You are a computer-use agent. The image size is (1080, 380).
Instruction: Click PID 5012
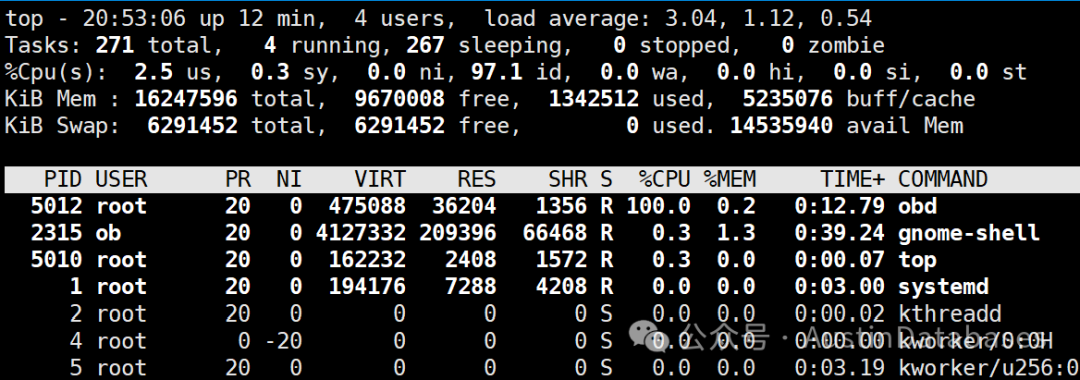pyautogui.click(x=56, y=206)
